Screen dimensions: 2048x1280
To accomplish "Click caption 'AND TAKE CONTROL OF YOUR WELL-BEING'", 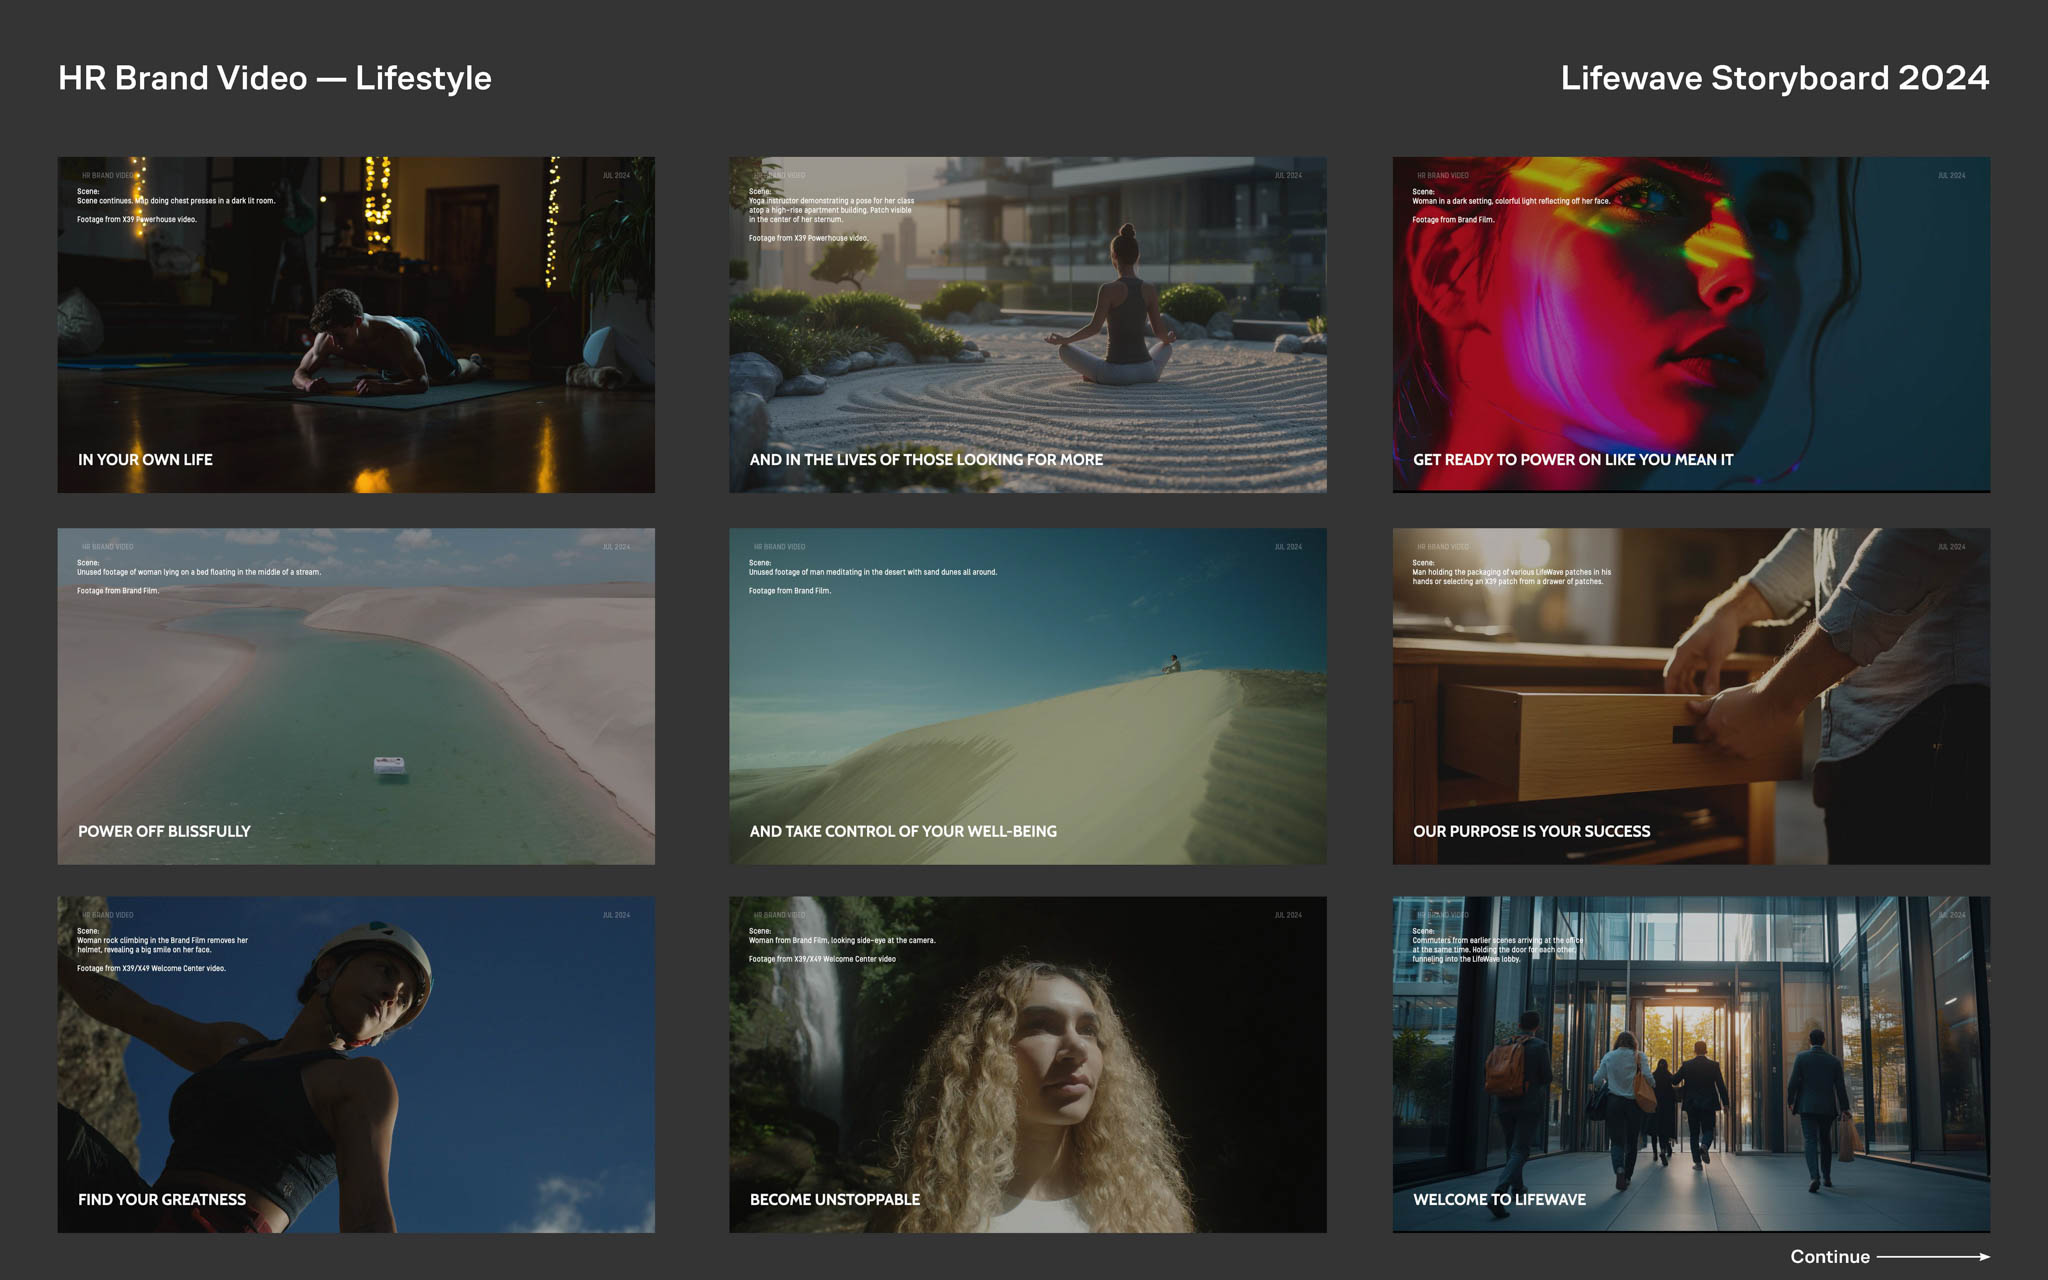I will pyautogui.click(x=903, y=831).
